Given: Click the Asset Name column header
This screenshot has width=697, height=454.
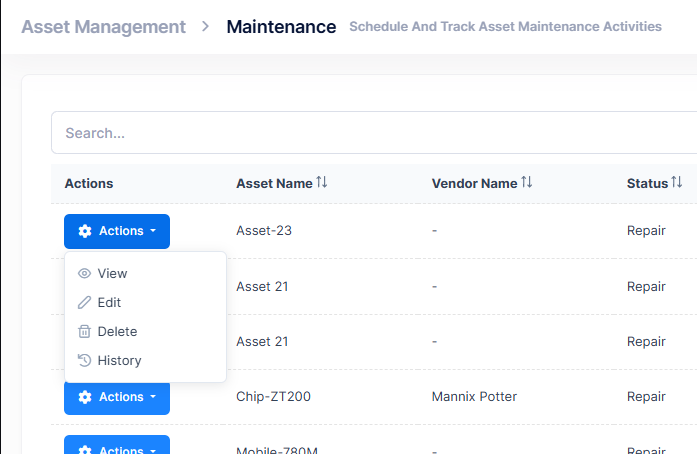Looking at the screenshot, I should [281, 183].
